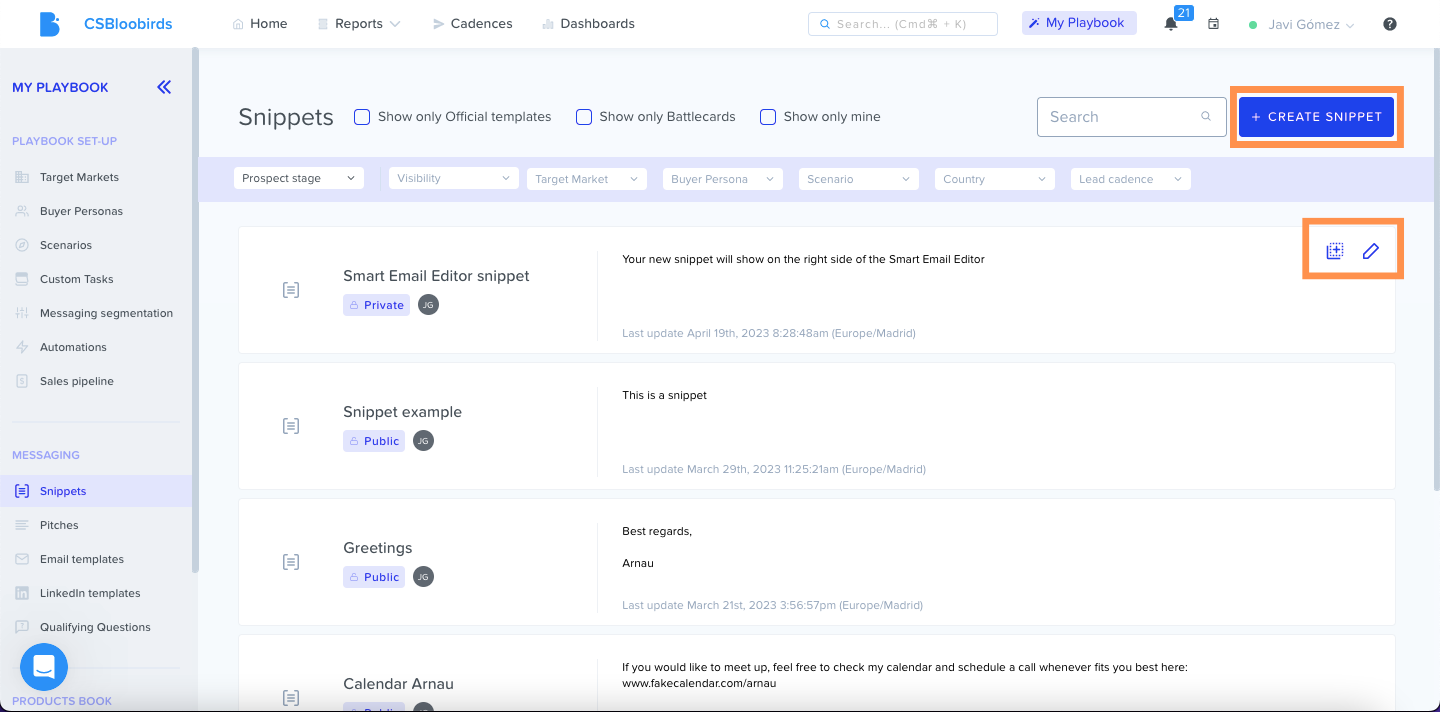Click the CSBloobirds logo icon
This screenshot has height=712, width=1440.
[49, 24]
